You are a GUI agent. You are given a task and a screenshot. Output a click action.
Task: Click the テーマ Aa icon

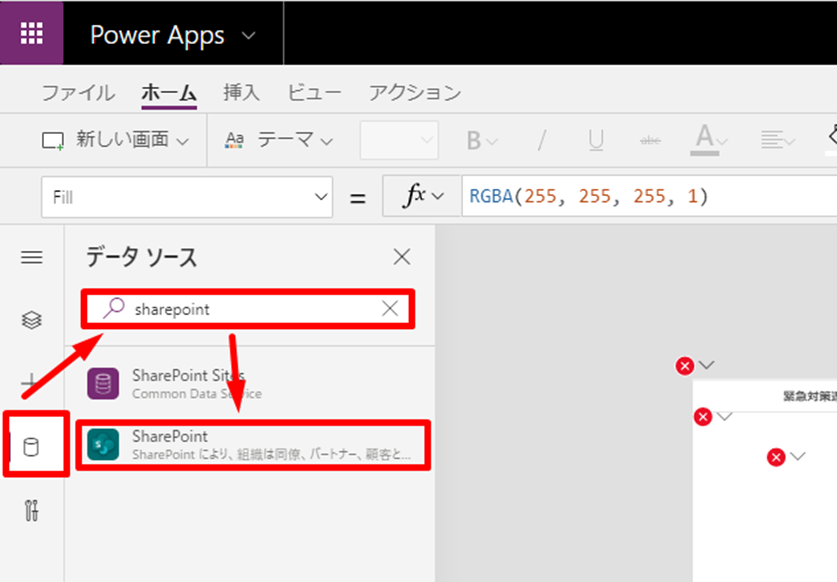[234, 140]
